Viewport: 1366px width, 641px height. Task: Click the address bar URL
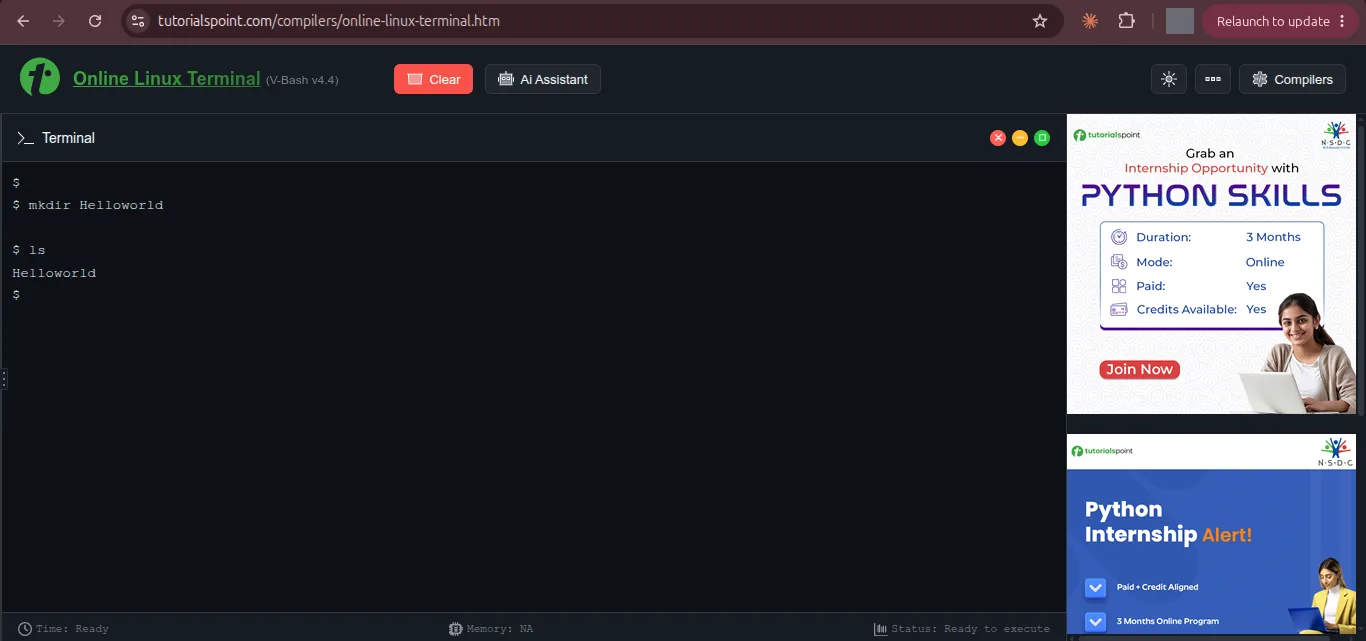pyautogui.click(x=329, y=21)
